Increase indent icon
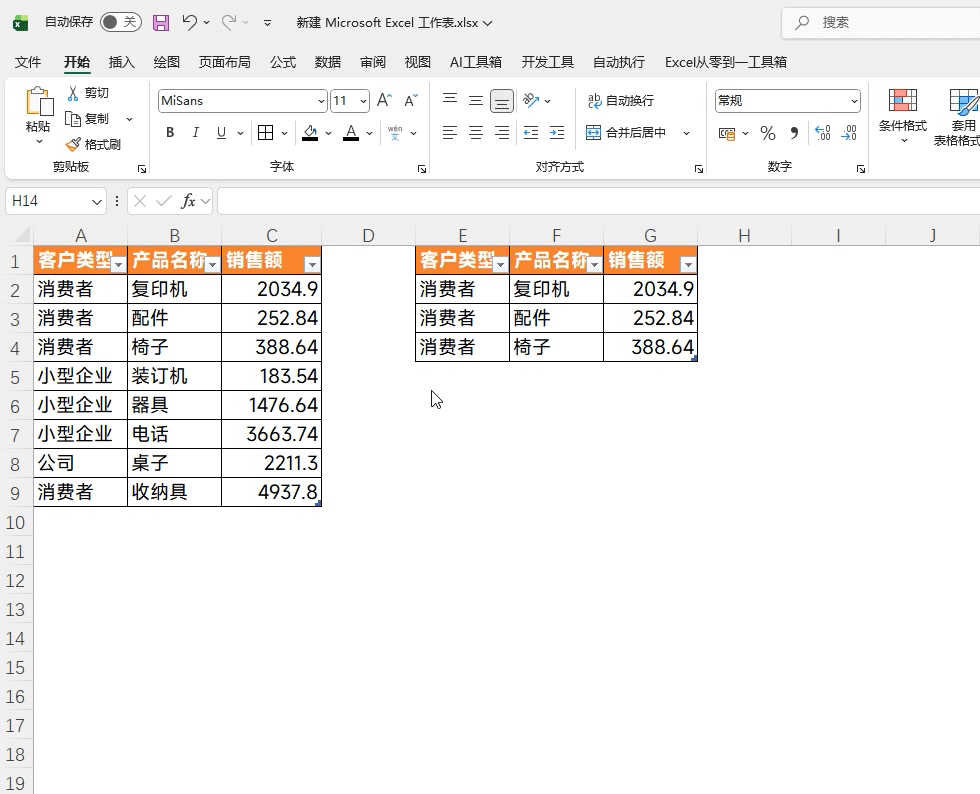 [557, 133]
